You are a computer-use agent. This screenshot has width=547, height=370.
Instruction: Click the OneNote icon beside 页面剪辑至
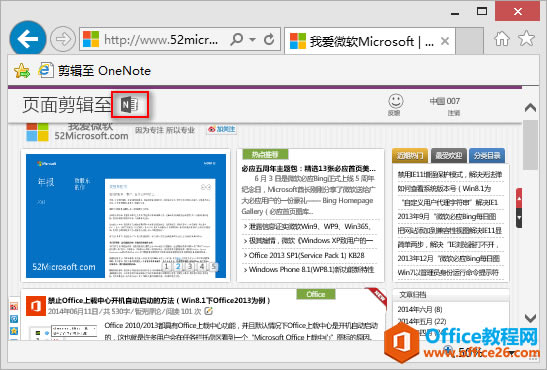pos(130,104)
